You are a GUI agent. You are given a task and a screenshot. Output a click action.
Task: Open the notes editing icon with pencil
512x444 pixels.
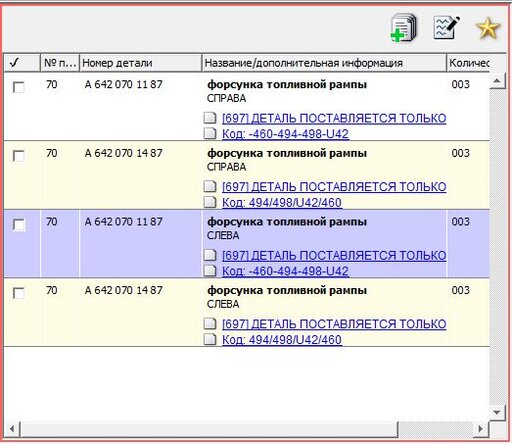[x=447, y=27]
